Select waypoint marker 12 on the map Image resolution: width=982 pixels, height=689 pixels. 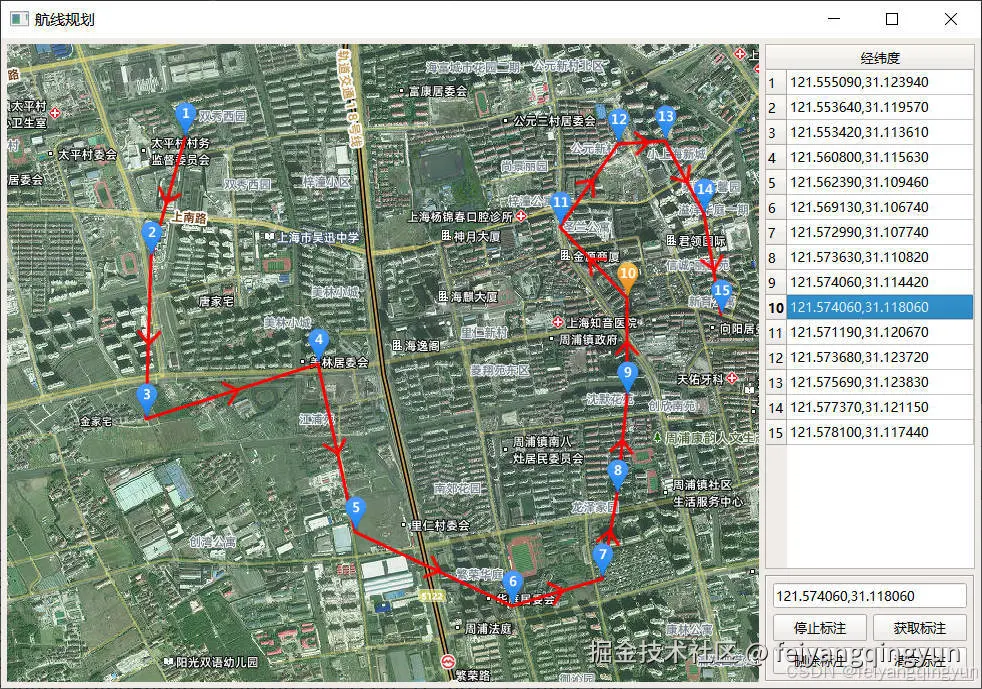coord(619,122)
